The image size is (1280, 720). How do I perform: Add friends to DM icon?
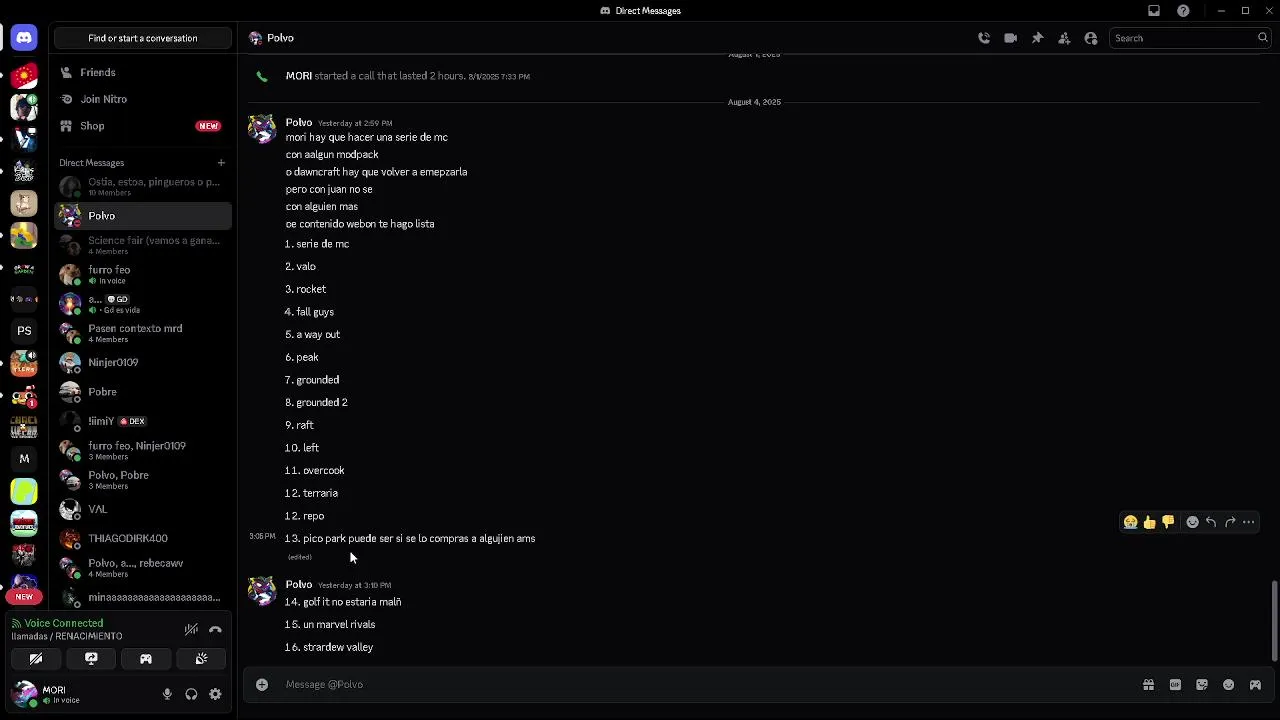1064,38
